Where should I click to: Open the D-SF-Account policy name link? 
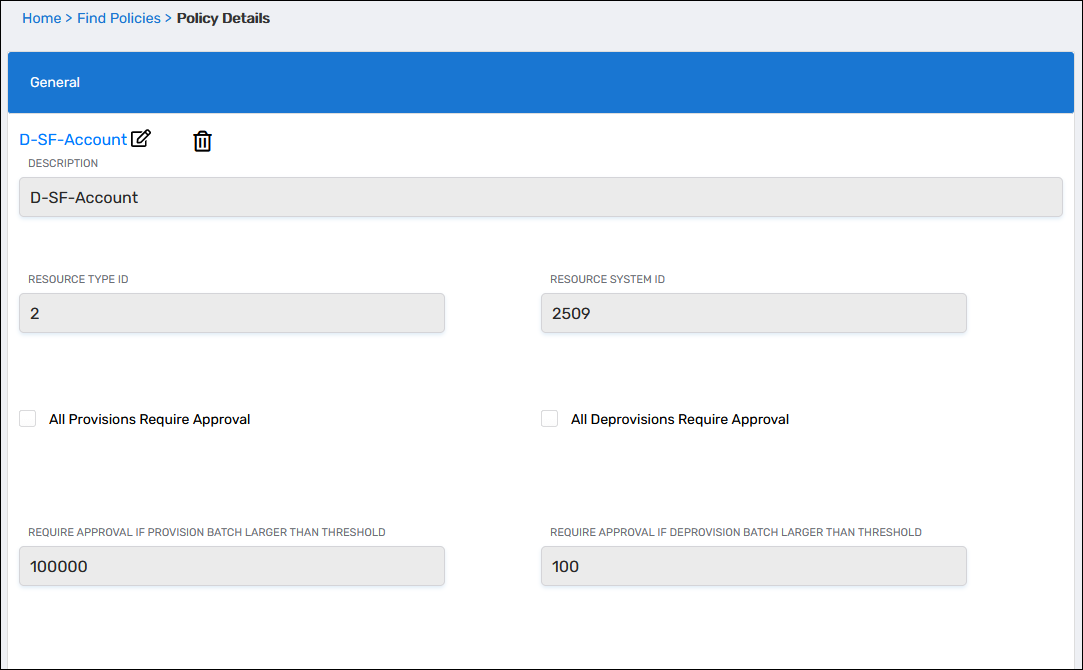pos(73,140)
